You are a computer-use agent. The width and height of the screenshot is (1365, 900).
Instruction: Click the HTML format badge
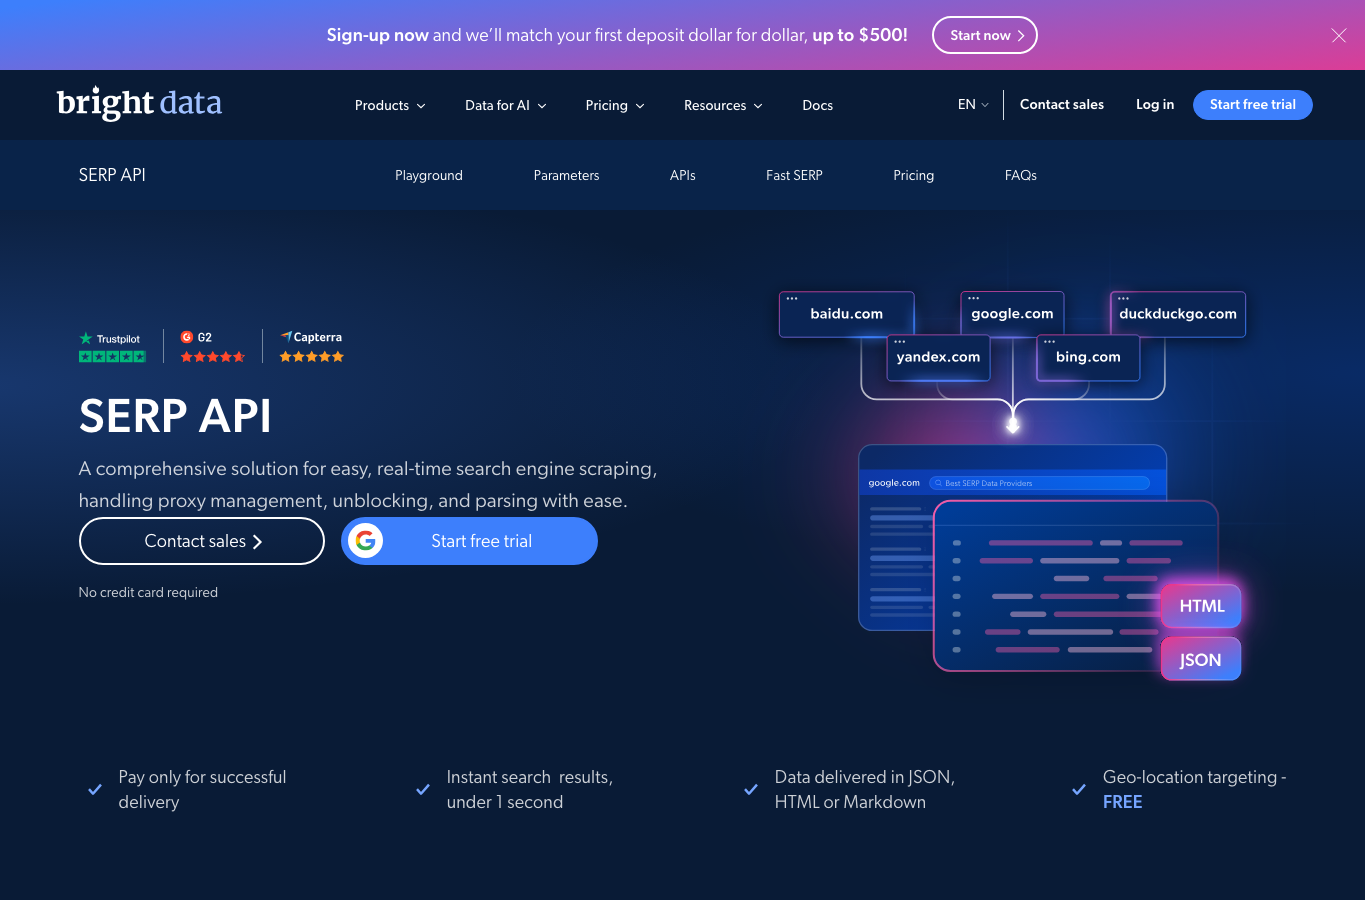[x=1201, y=606]
